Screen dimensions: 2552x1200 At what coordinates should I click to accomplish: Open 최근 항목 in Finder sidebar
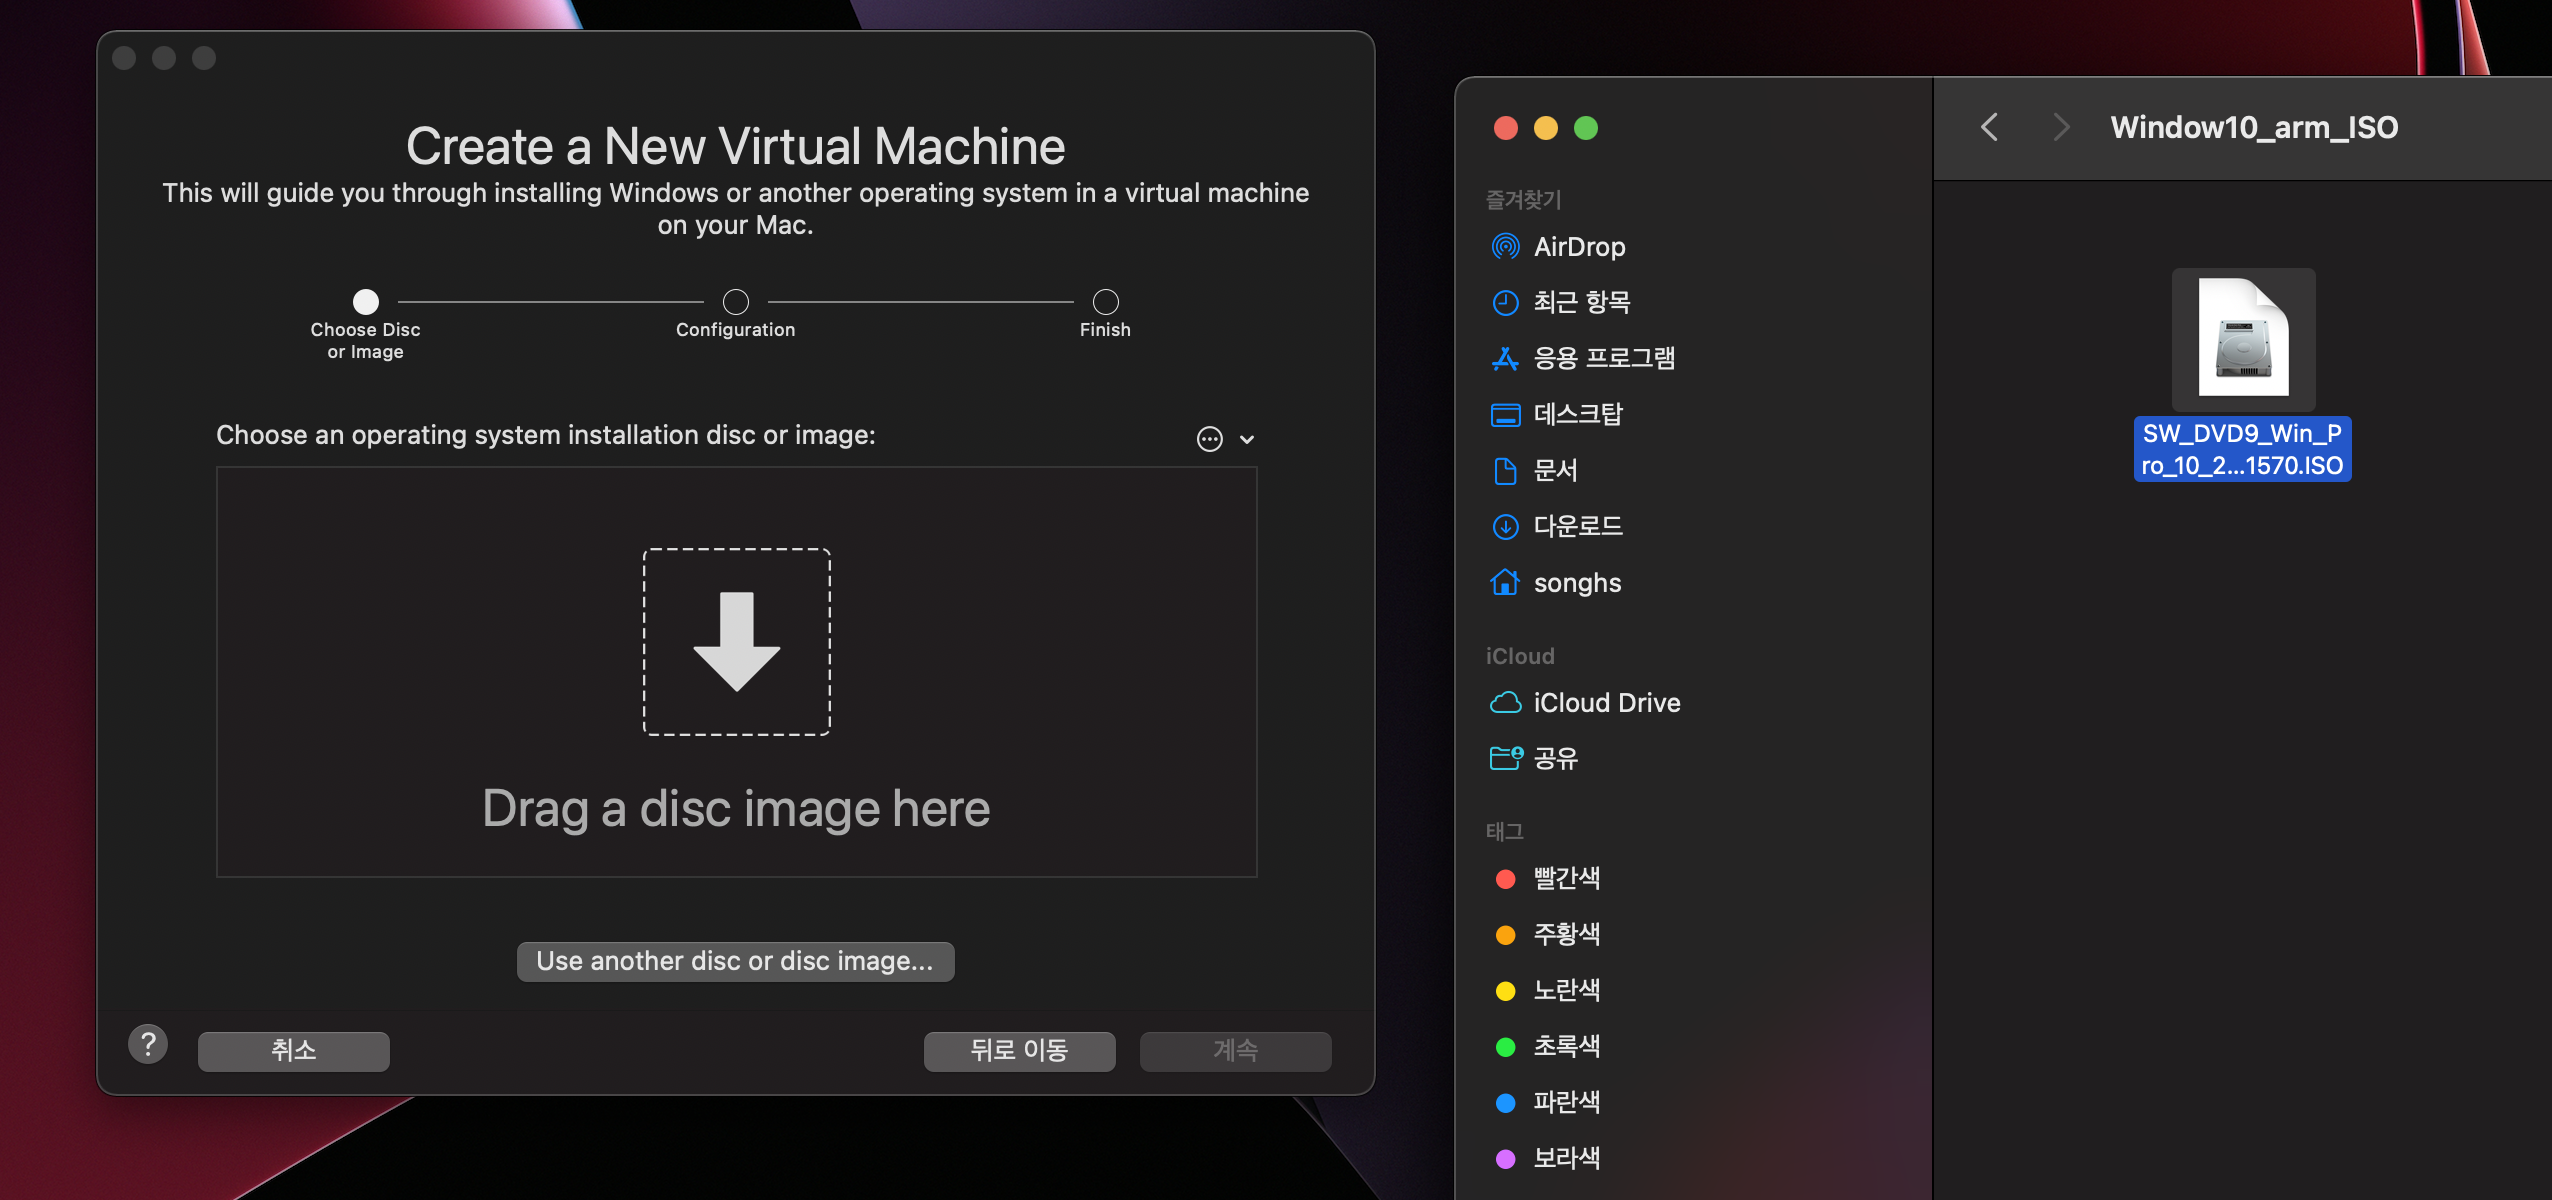[x=1582, y=302]
